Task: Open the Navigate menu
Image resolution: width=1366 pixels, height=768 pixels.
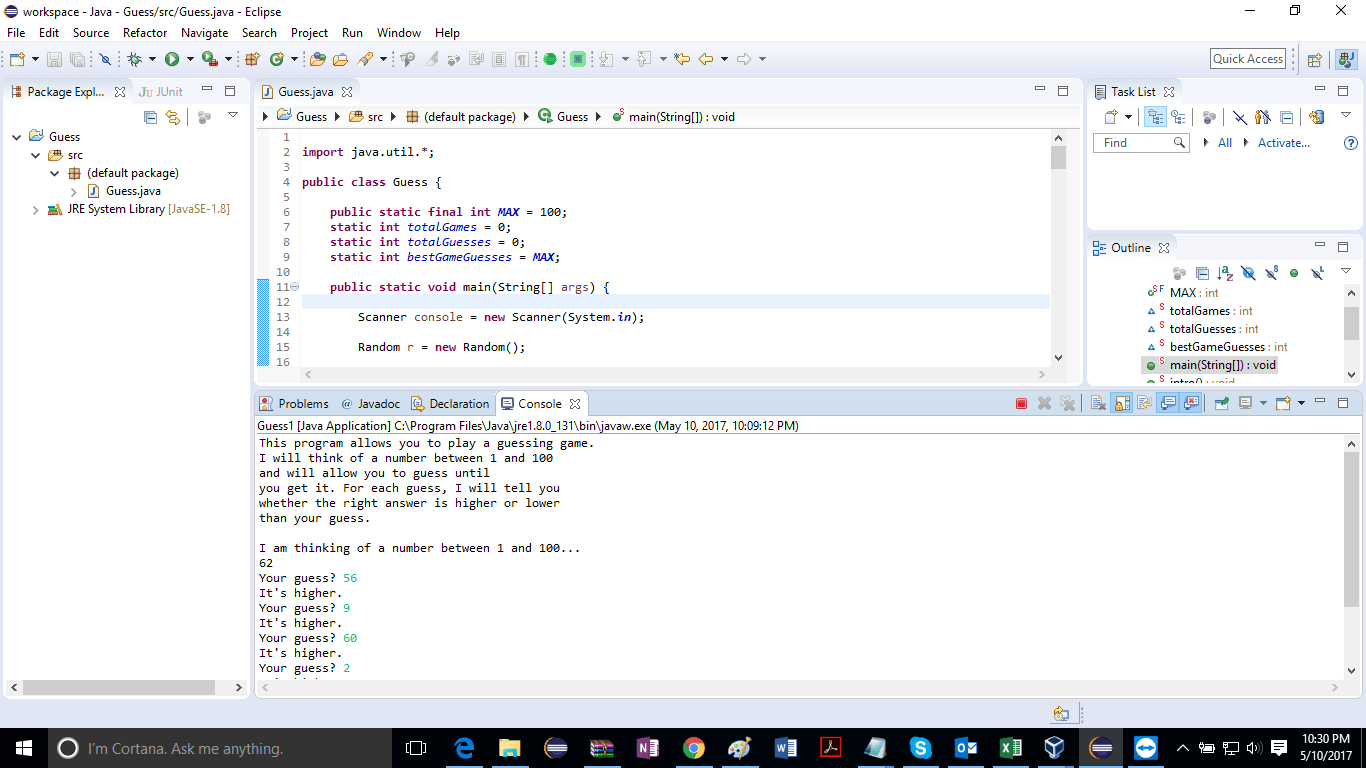Action: [204, 33]
